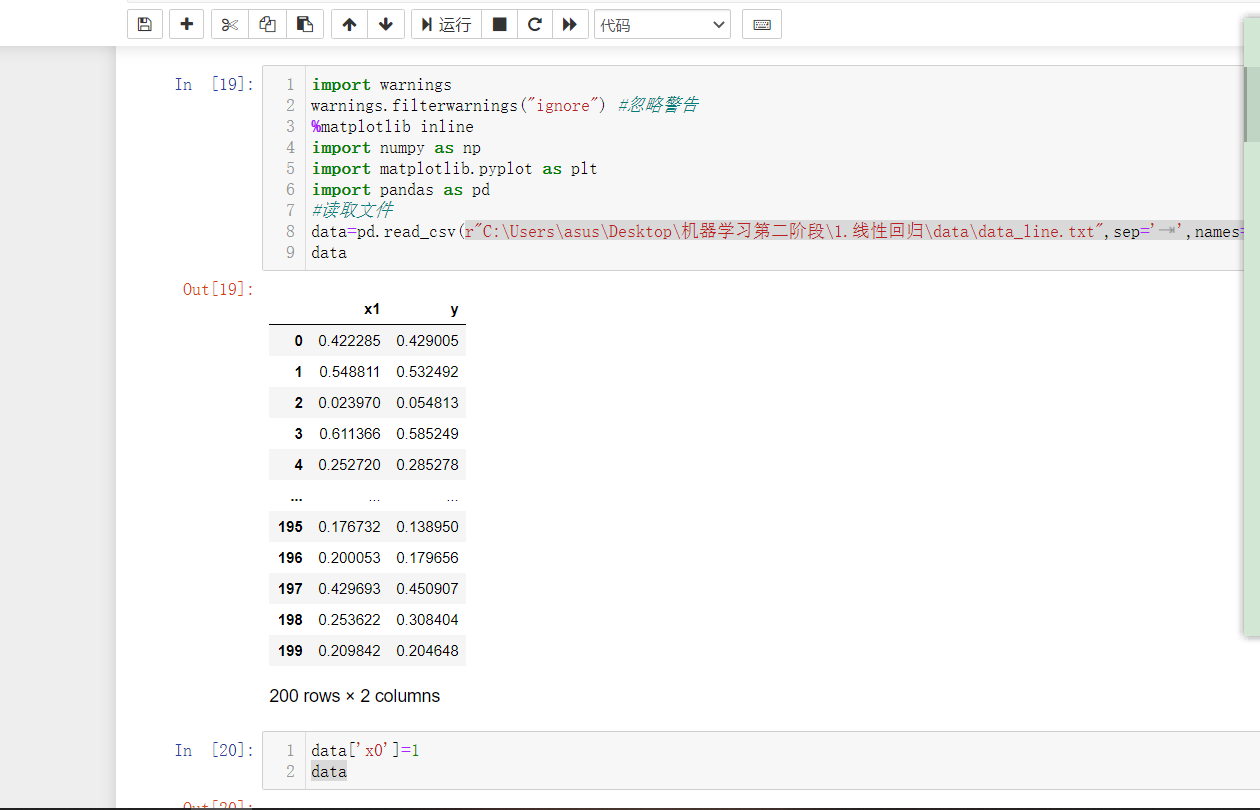Run the cell with the 运行 button
Screen dimensions: 1260x810
point(446,24)
